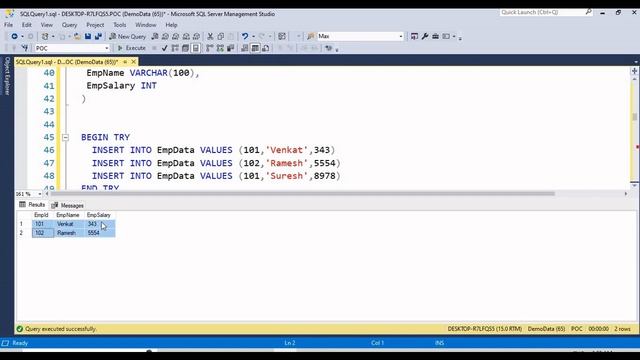Open the Navigate Backward history dropdown arrow
The image size is (640, 360).
(x=22, y=36)
